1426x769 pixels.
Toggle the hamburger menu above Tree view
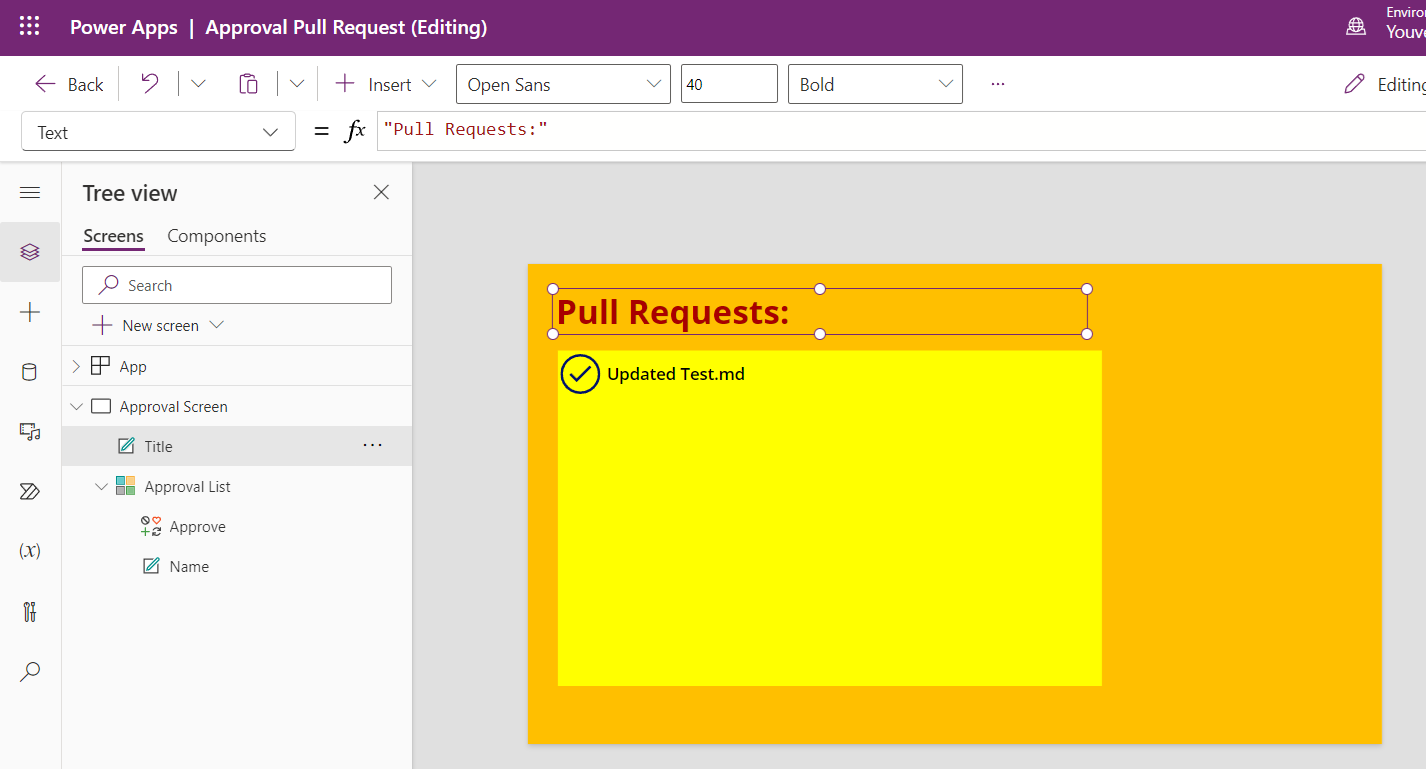click(x=30, y=192)
